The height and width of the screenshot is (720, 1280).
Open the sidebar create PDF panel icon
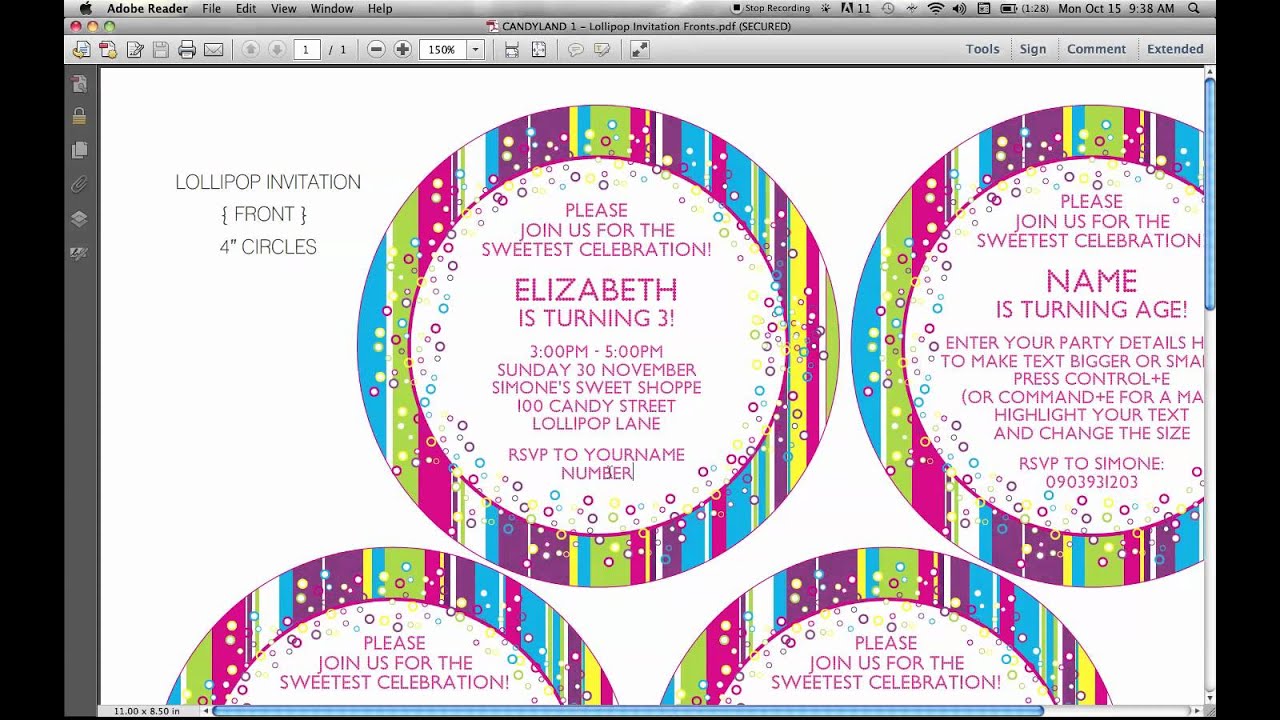coord(79,84)
